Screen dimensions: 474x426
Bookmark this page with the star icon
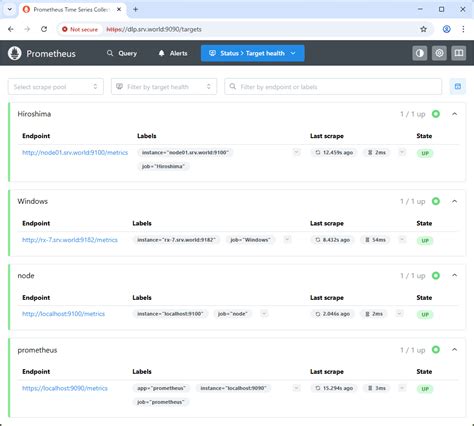click(x=423, y=29)
